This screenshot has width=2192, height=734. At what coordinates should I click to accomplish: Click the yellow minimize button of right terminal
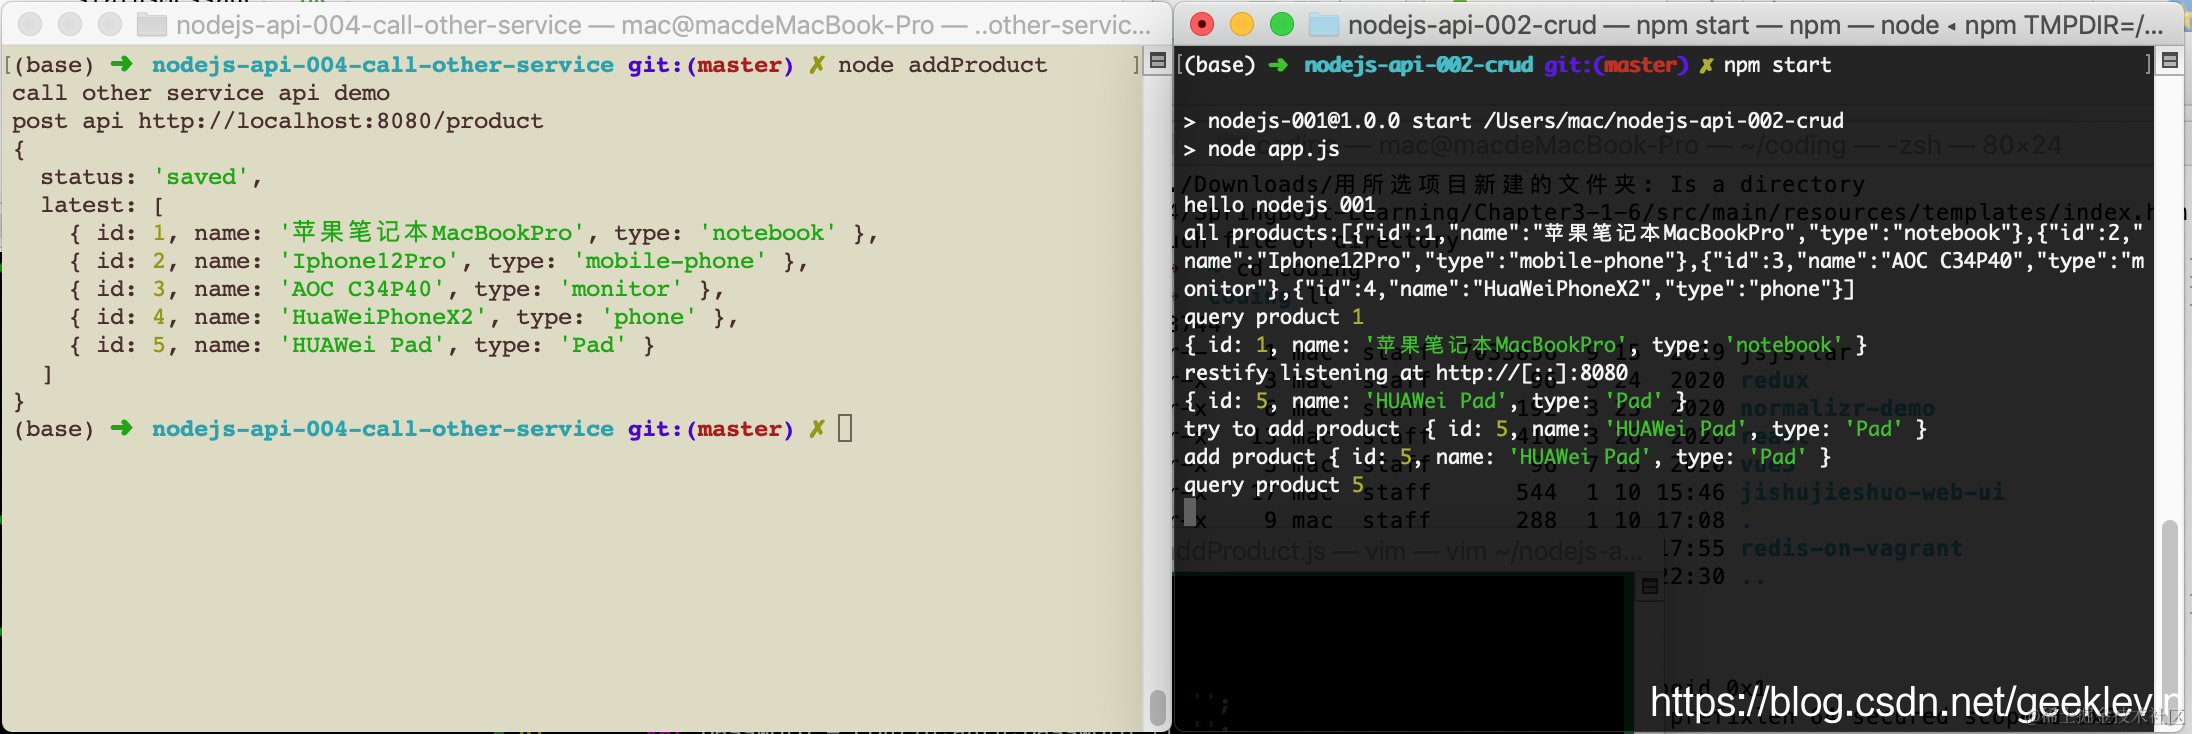pos(1242,24)
